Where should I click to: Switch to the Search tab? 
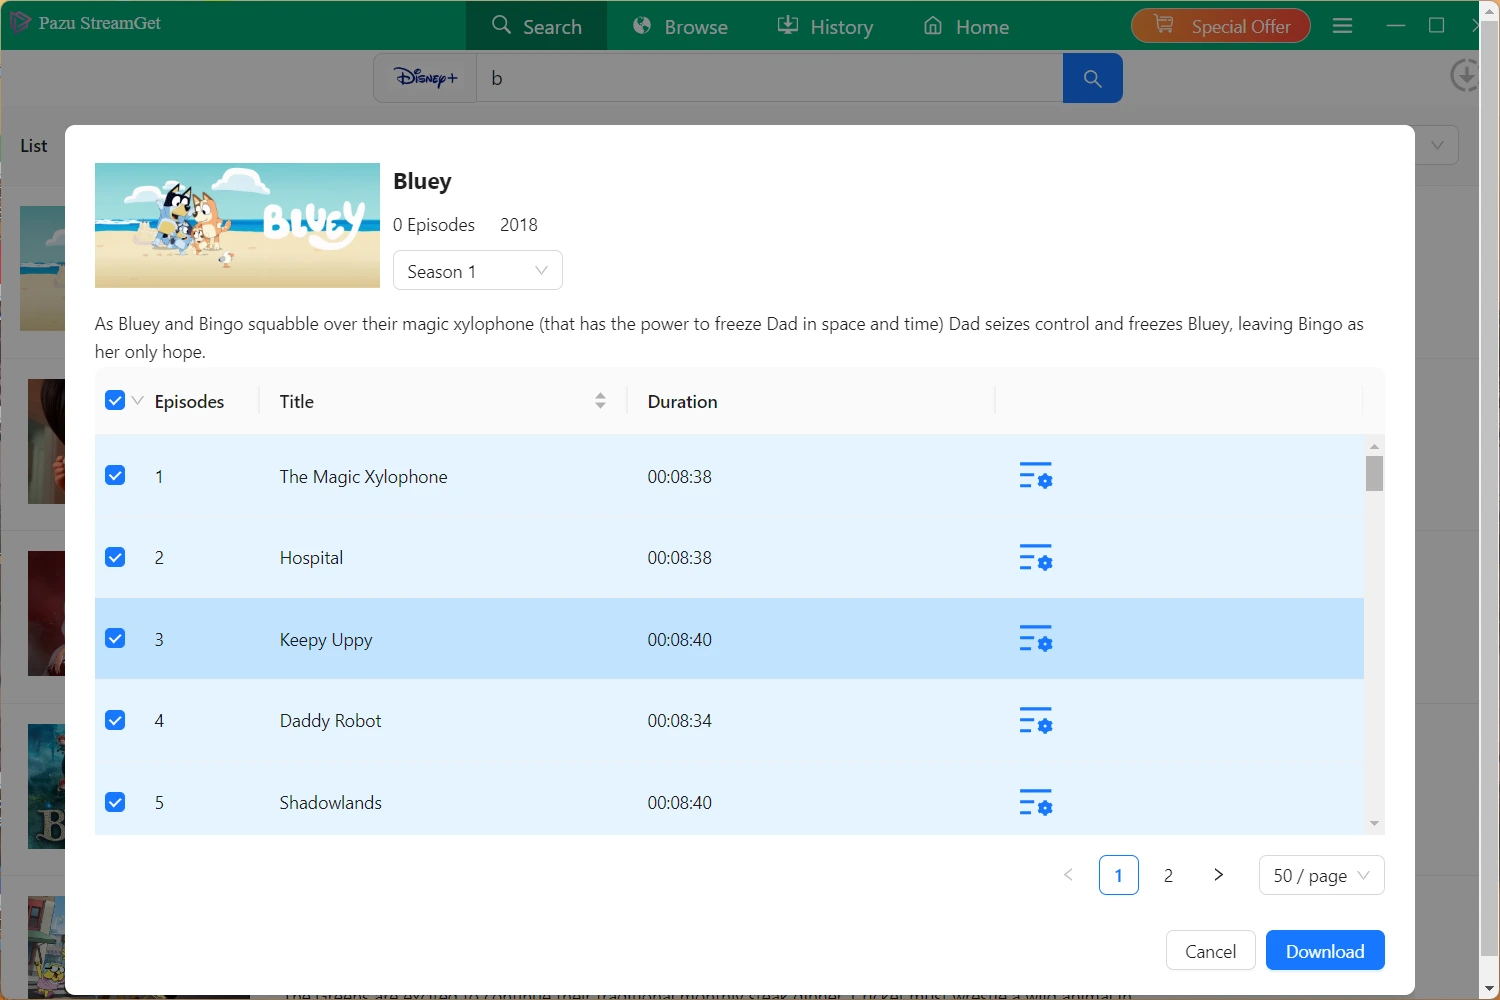point(537,26)
